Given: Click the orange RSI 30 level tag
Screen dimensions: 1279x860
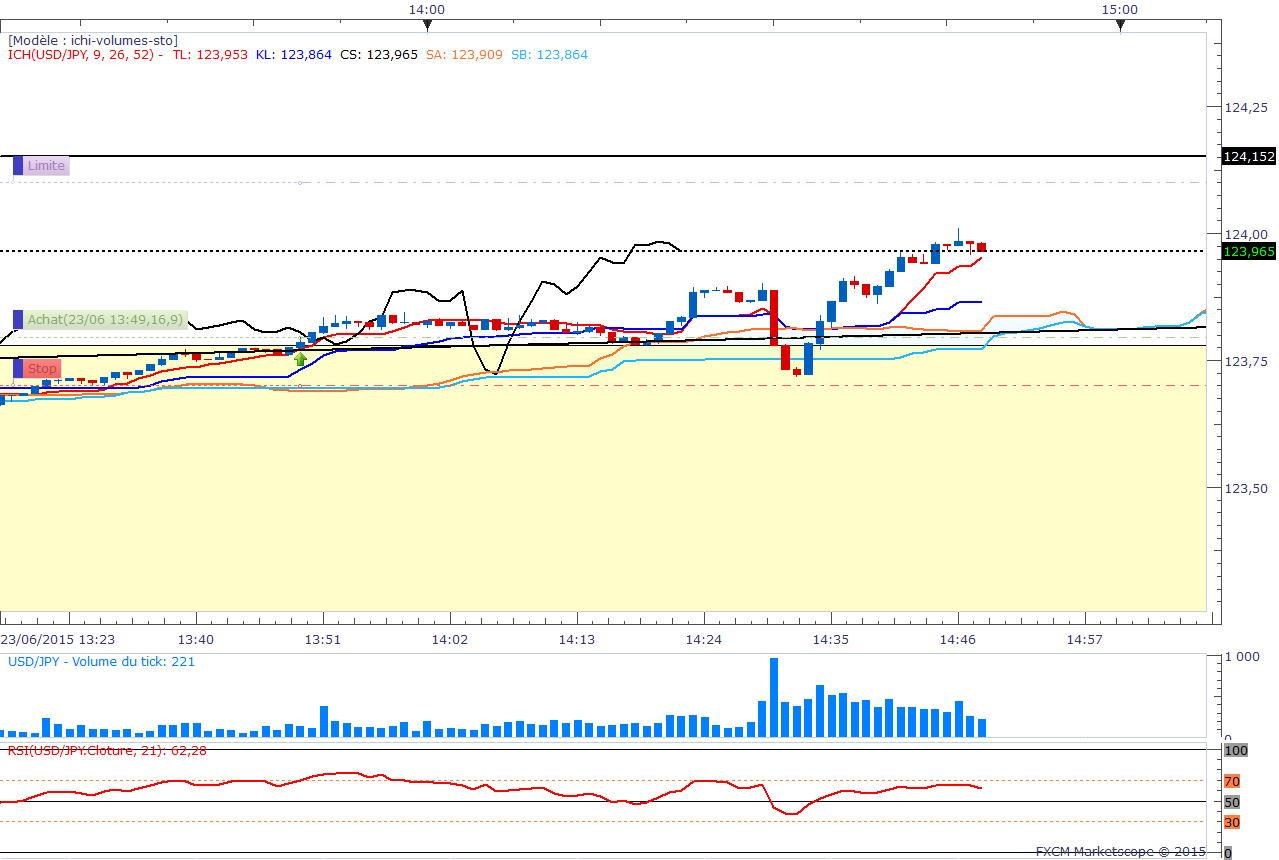Looking at the screenshot, I should point(1232,822).
